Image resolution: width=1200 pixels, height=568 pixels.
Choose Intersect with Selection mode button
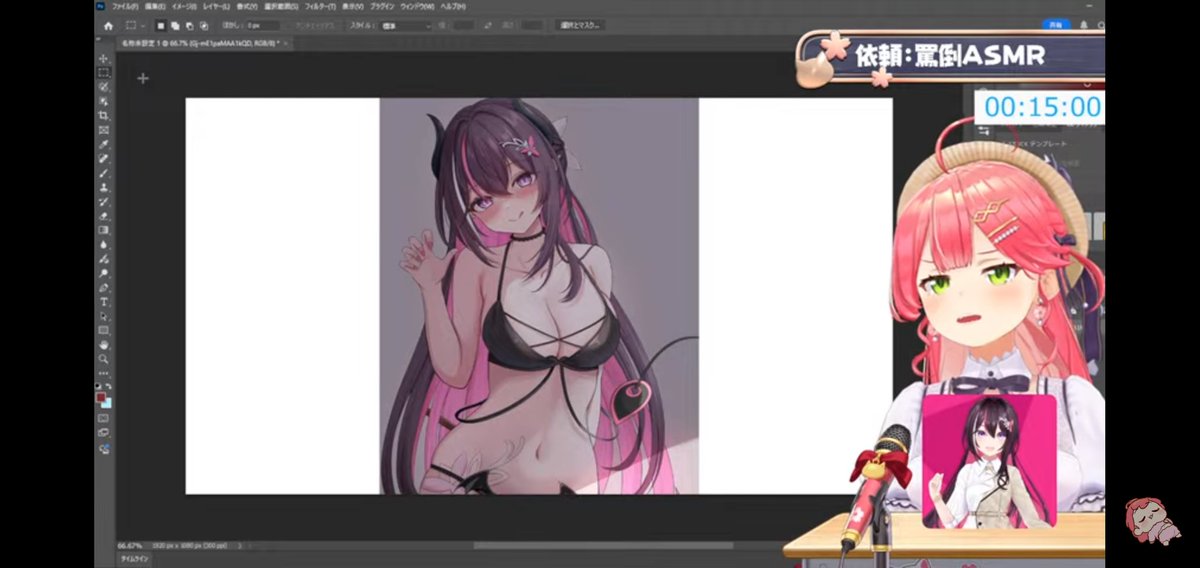[x=204, y=26]
